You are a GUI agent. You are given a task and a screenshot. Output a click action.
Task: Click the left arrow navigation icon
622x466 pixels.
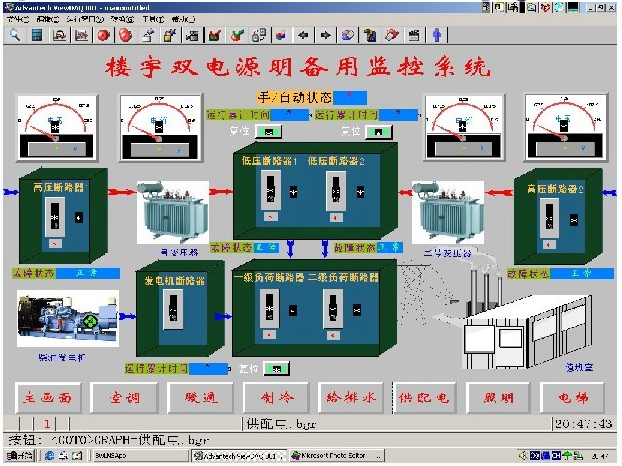tap(302, 35)
